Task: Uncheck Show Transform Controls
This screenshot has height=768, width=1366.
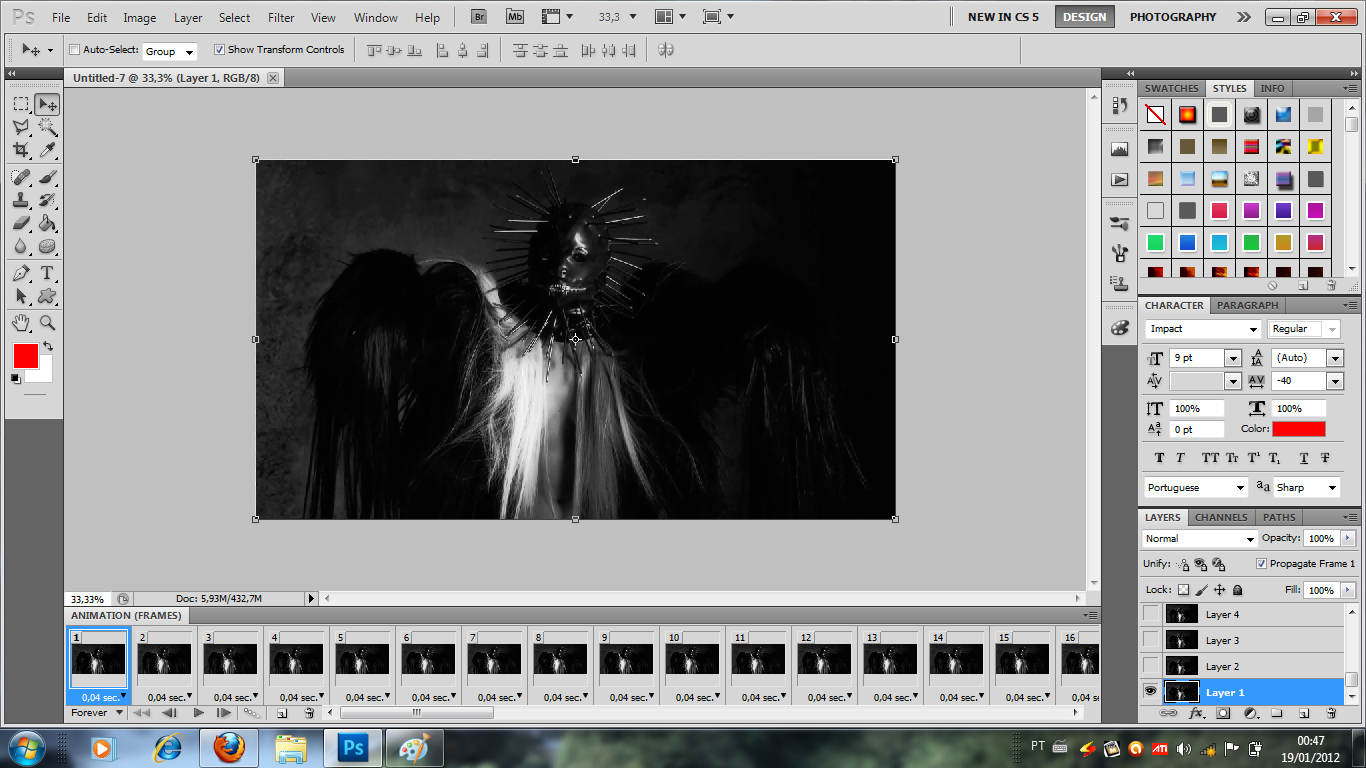Action: coord(220,50)
